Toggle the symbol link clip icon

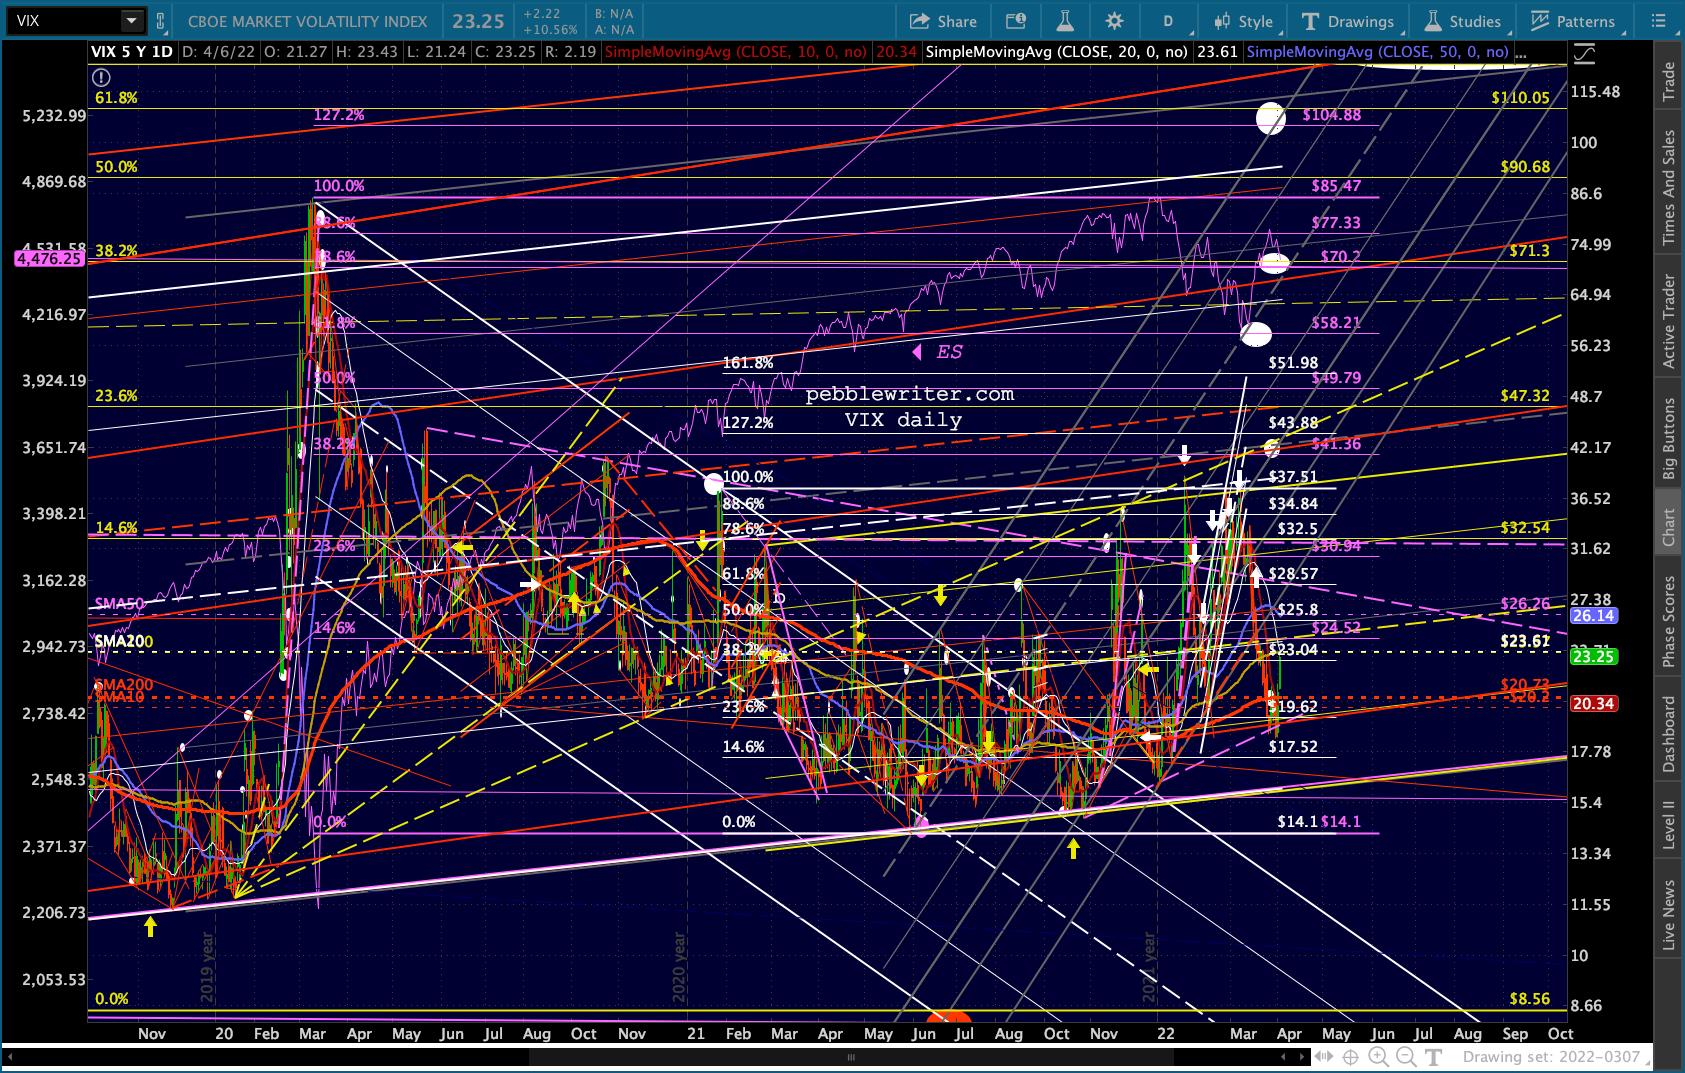point(160,21)
